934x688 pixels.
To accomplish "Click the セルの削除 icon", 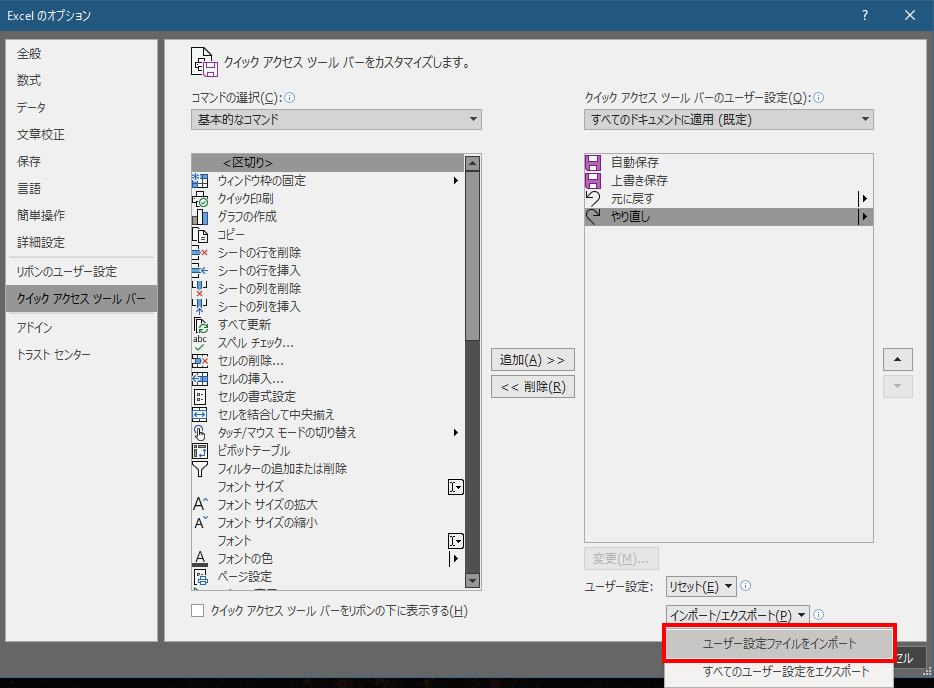I will point(200,360).
